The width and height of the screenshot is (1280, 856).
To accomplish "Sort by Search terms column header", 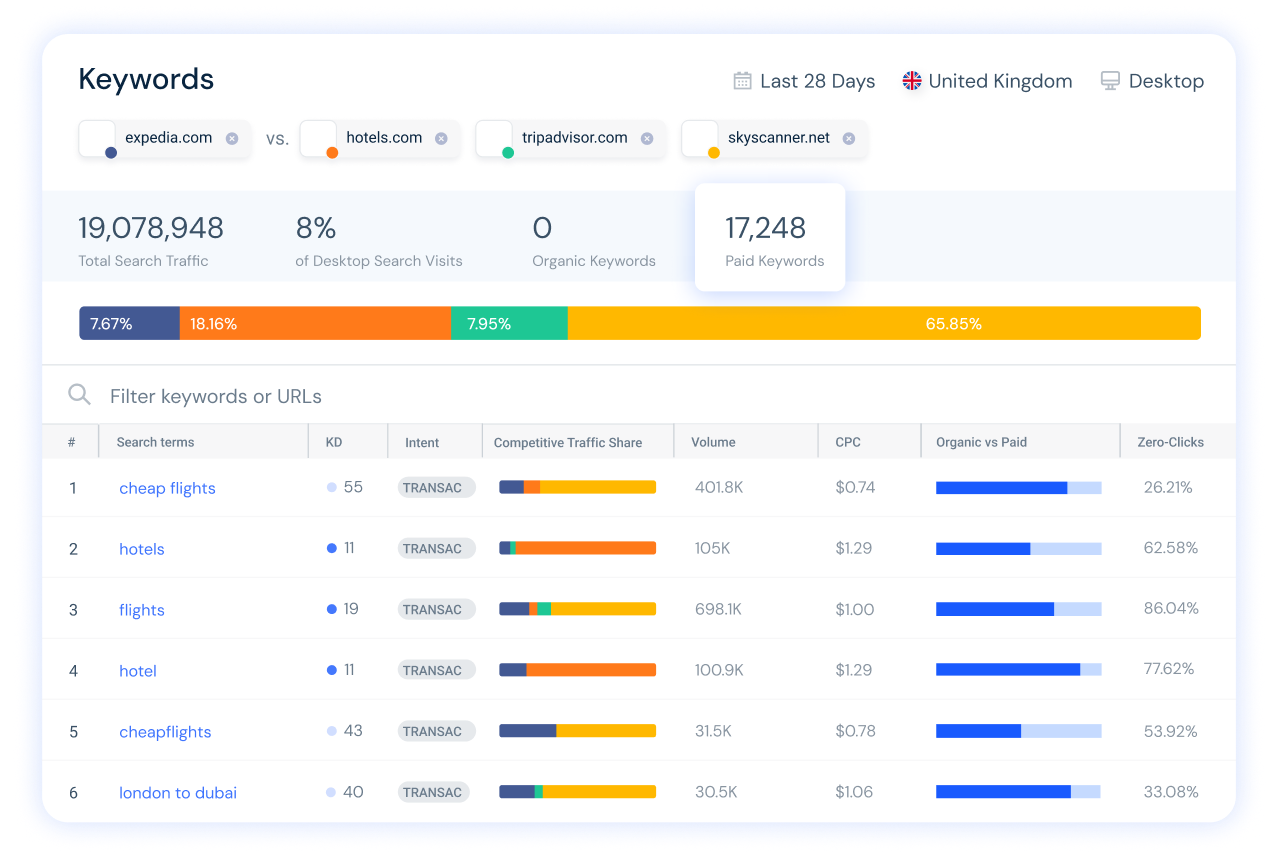I will click(155, 442).
